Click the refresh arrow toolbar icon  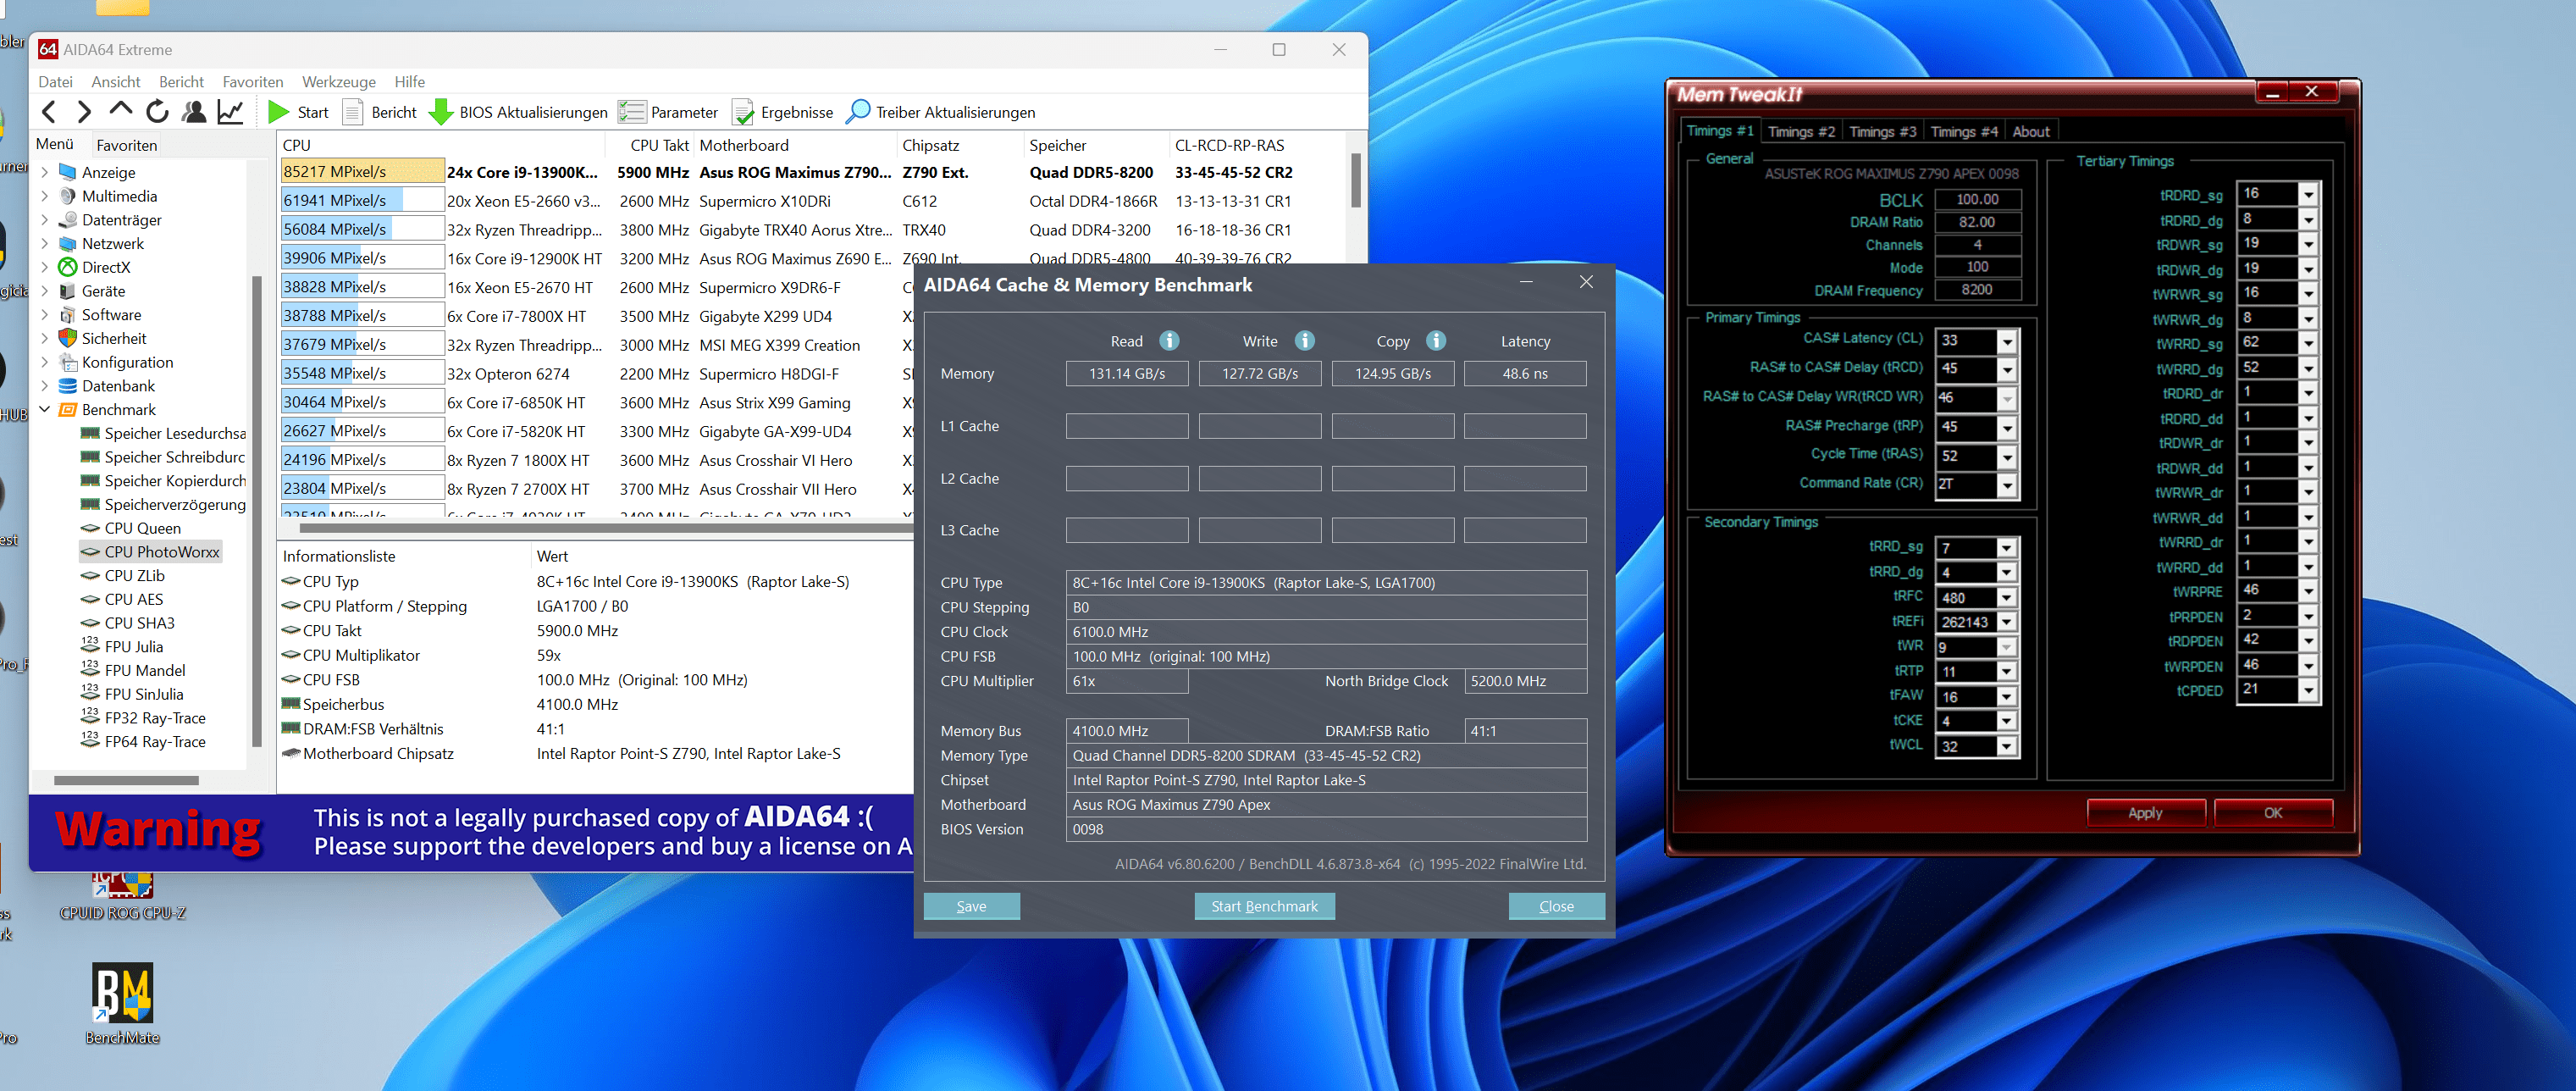click(x=157, y=112)
